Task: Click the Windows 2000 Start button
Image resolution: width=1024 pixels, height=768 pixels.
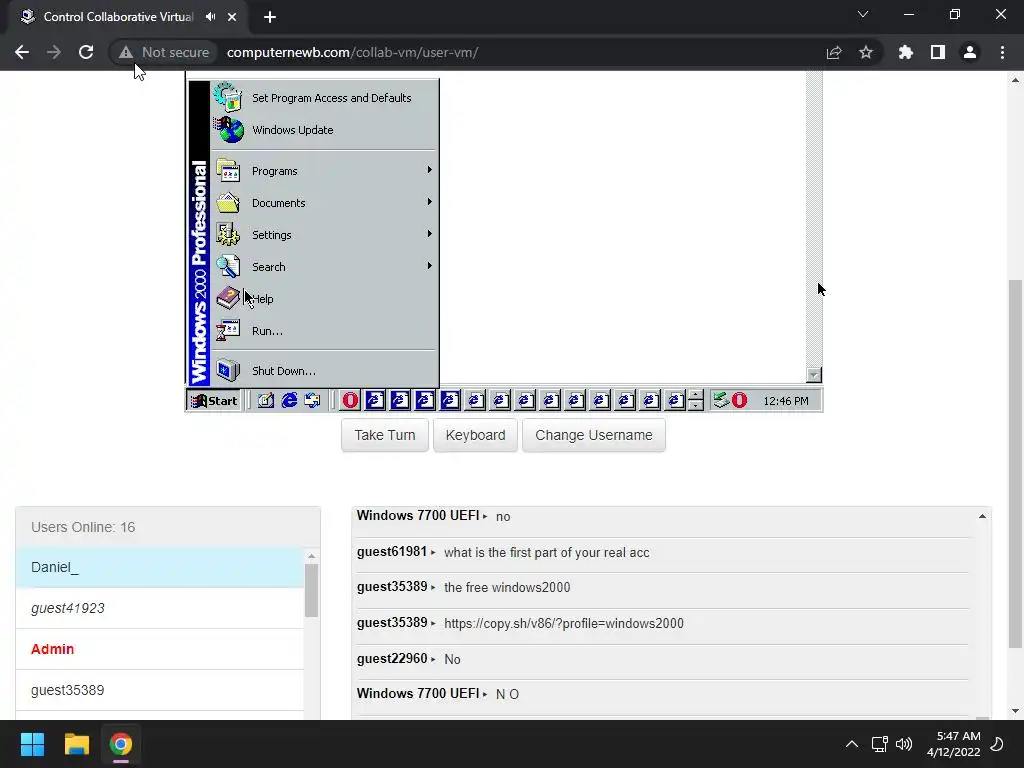Action: (x=214, y=400)
